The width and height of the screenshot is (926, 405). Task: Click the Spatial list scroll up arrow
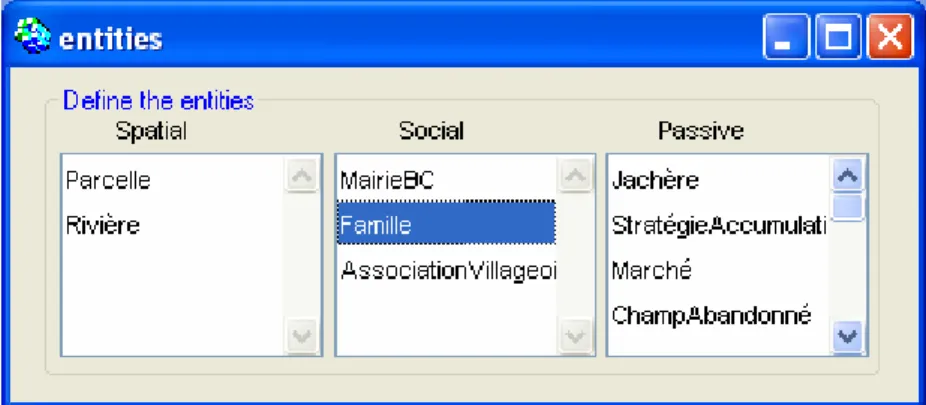(x=302, y=175)
